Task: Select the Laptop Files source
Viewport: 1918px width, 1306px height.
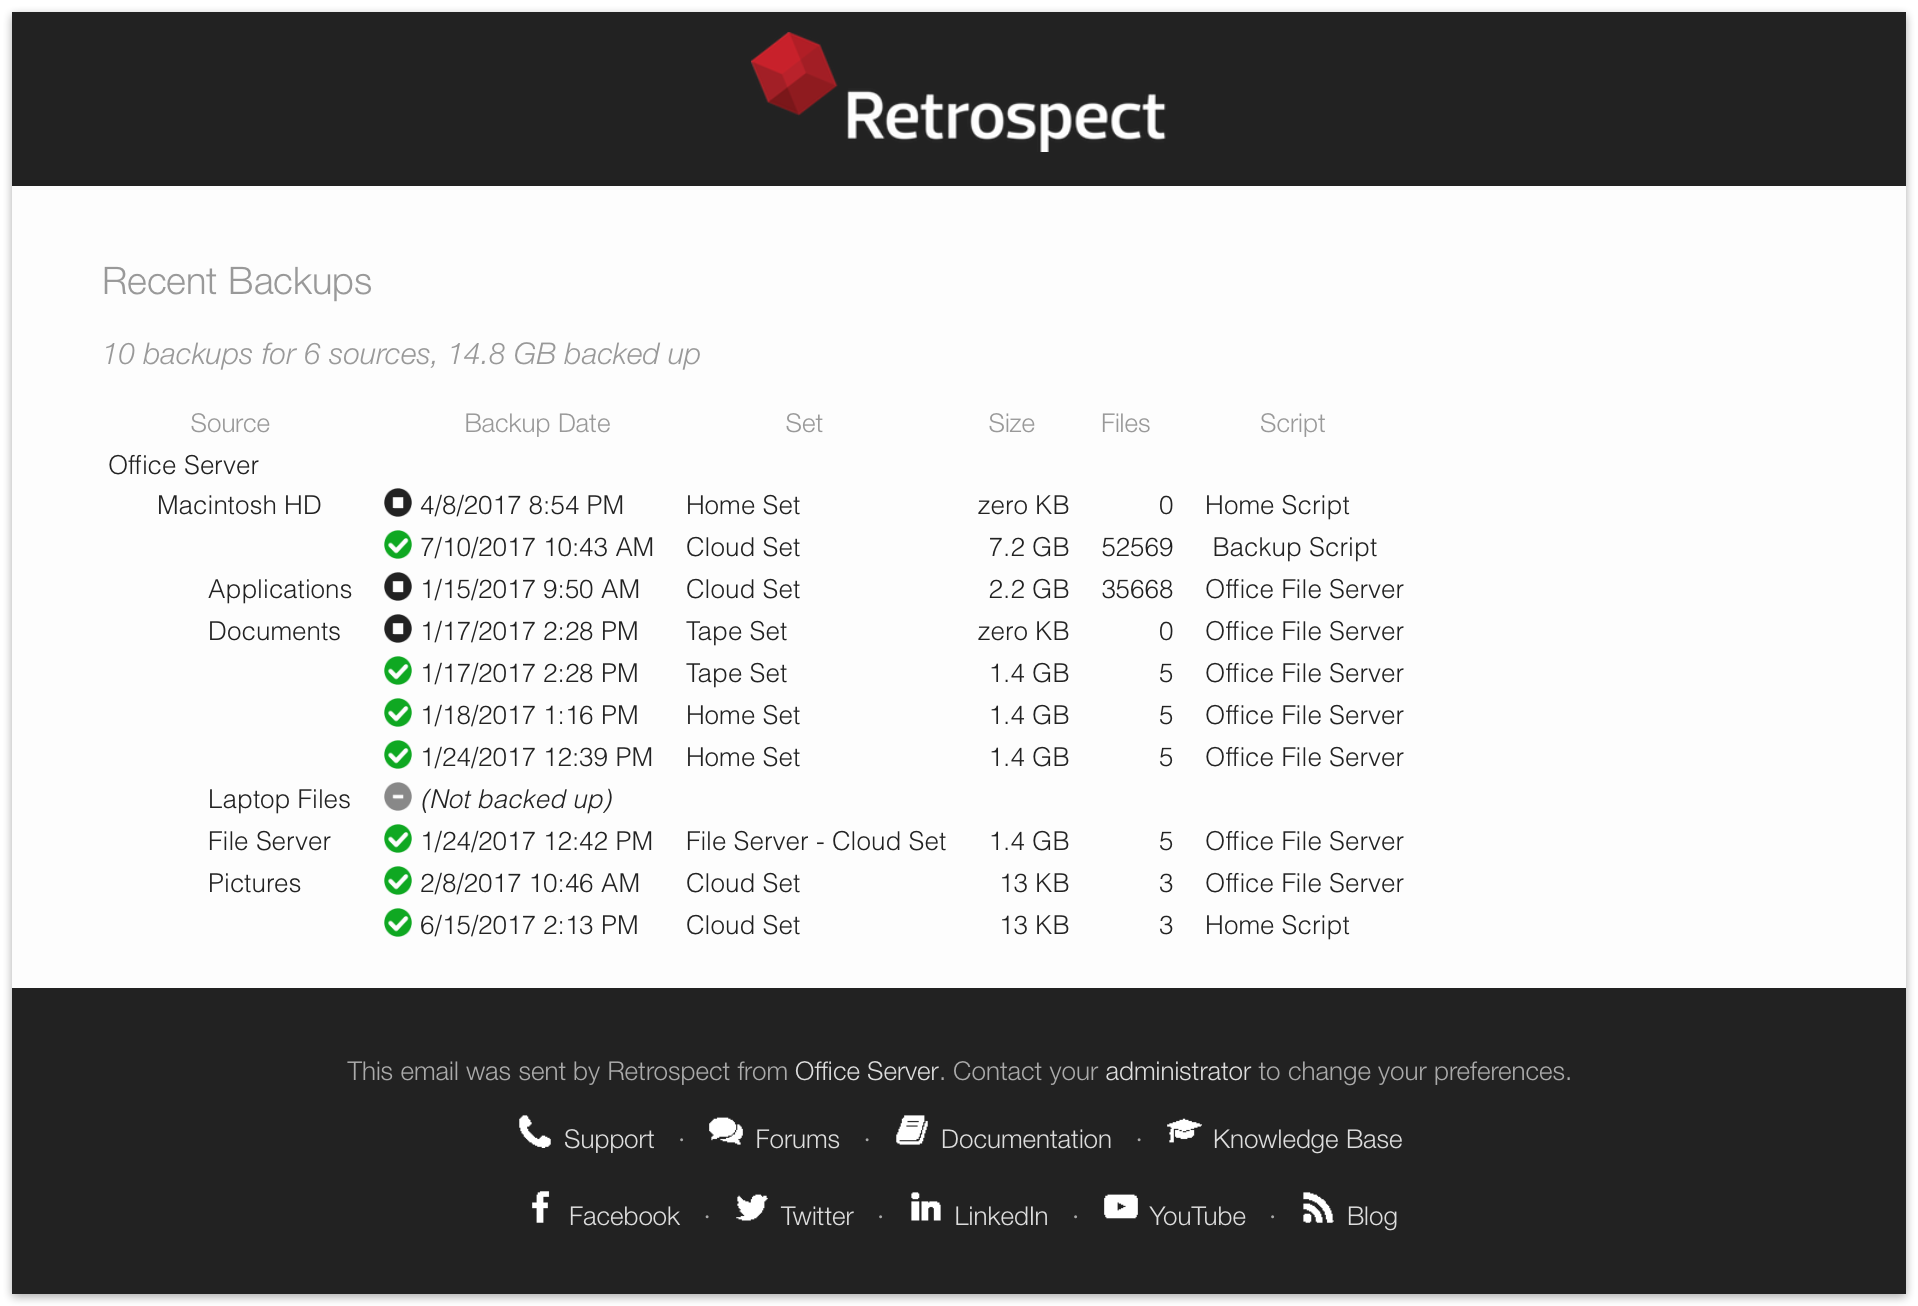Action: pos(279,799)
